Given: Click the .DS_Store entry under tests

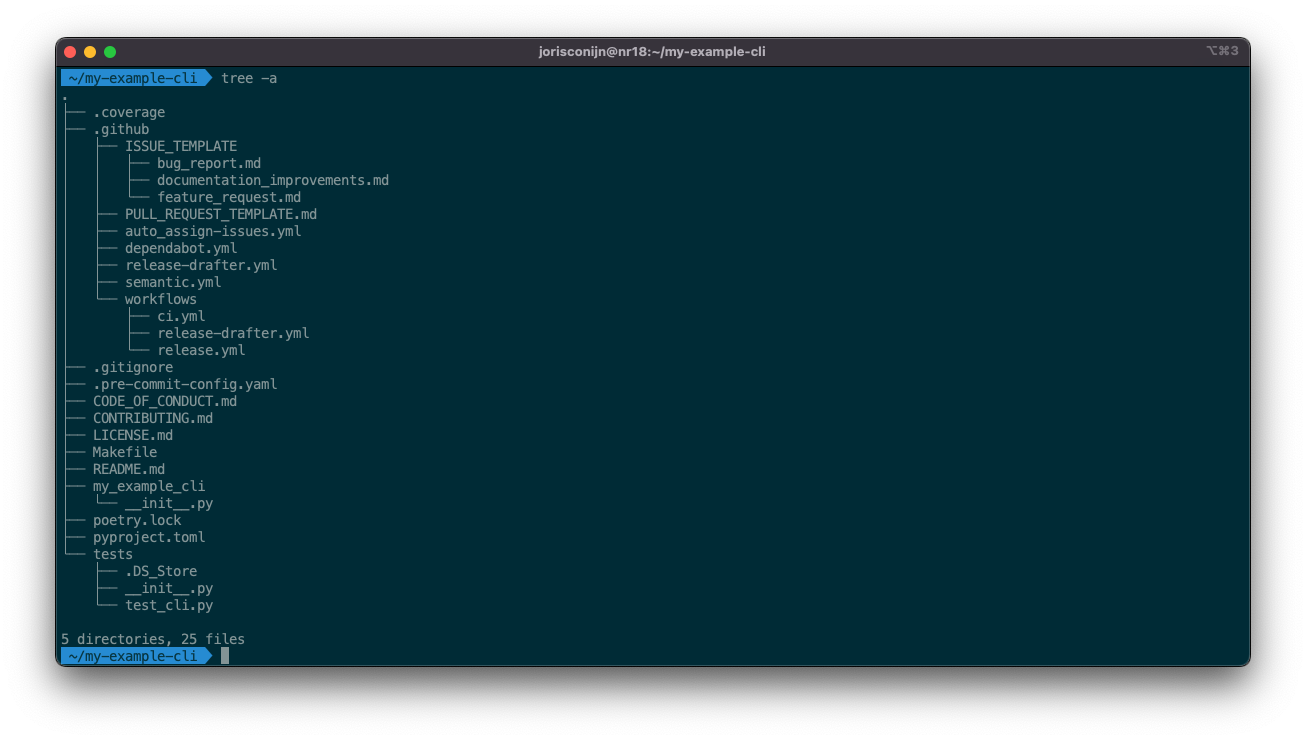Looking at the screenshot, I should pos(160,570).
